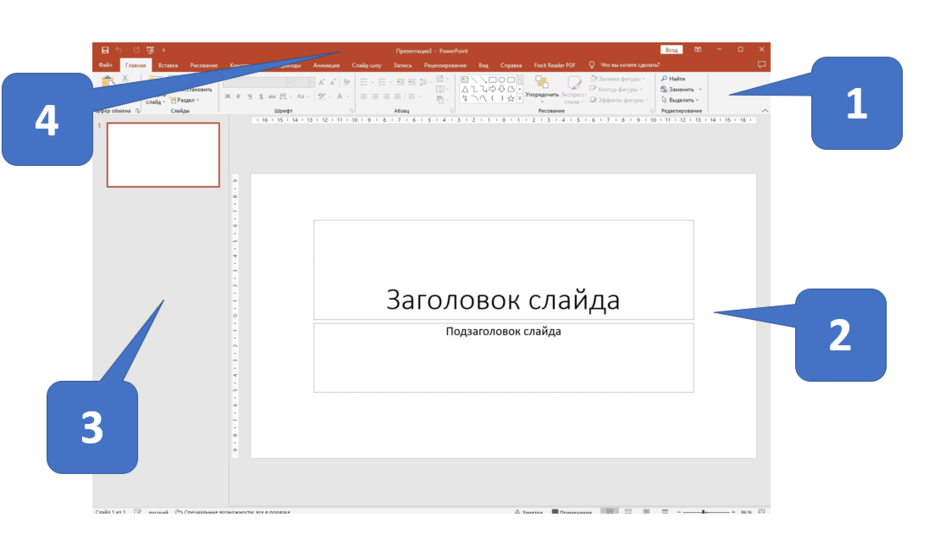
Task: Align text left in Абзац group
Action: pos(364,97)
